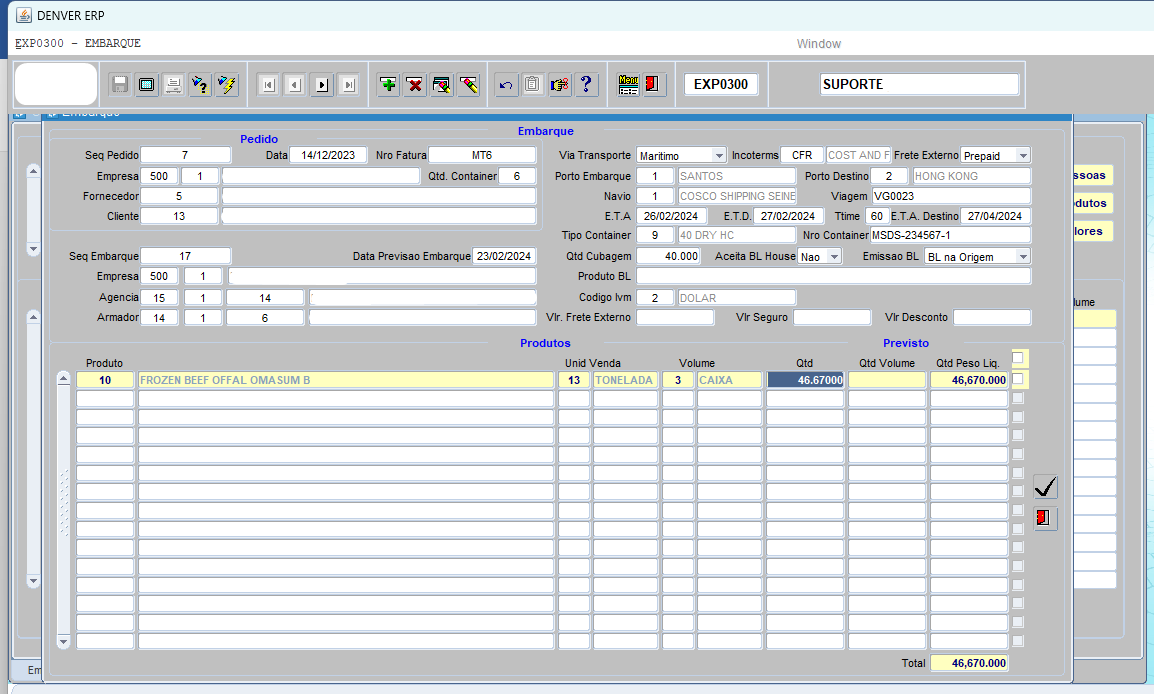
Task: Click the FROZEN BEEF OFFAL OMASUM B text
Action: click(x=225, y=380)
